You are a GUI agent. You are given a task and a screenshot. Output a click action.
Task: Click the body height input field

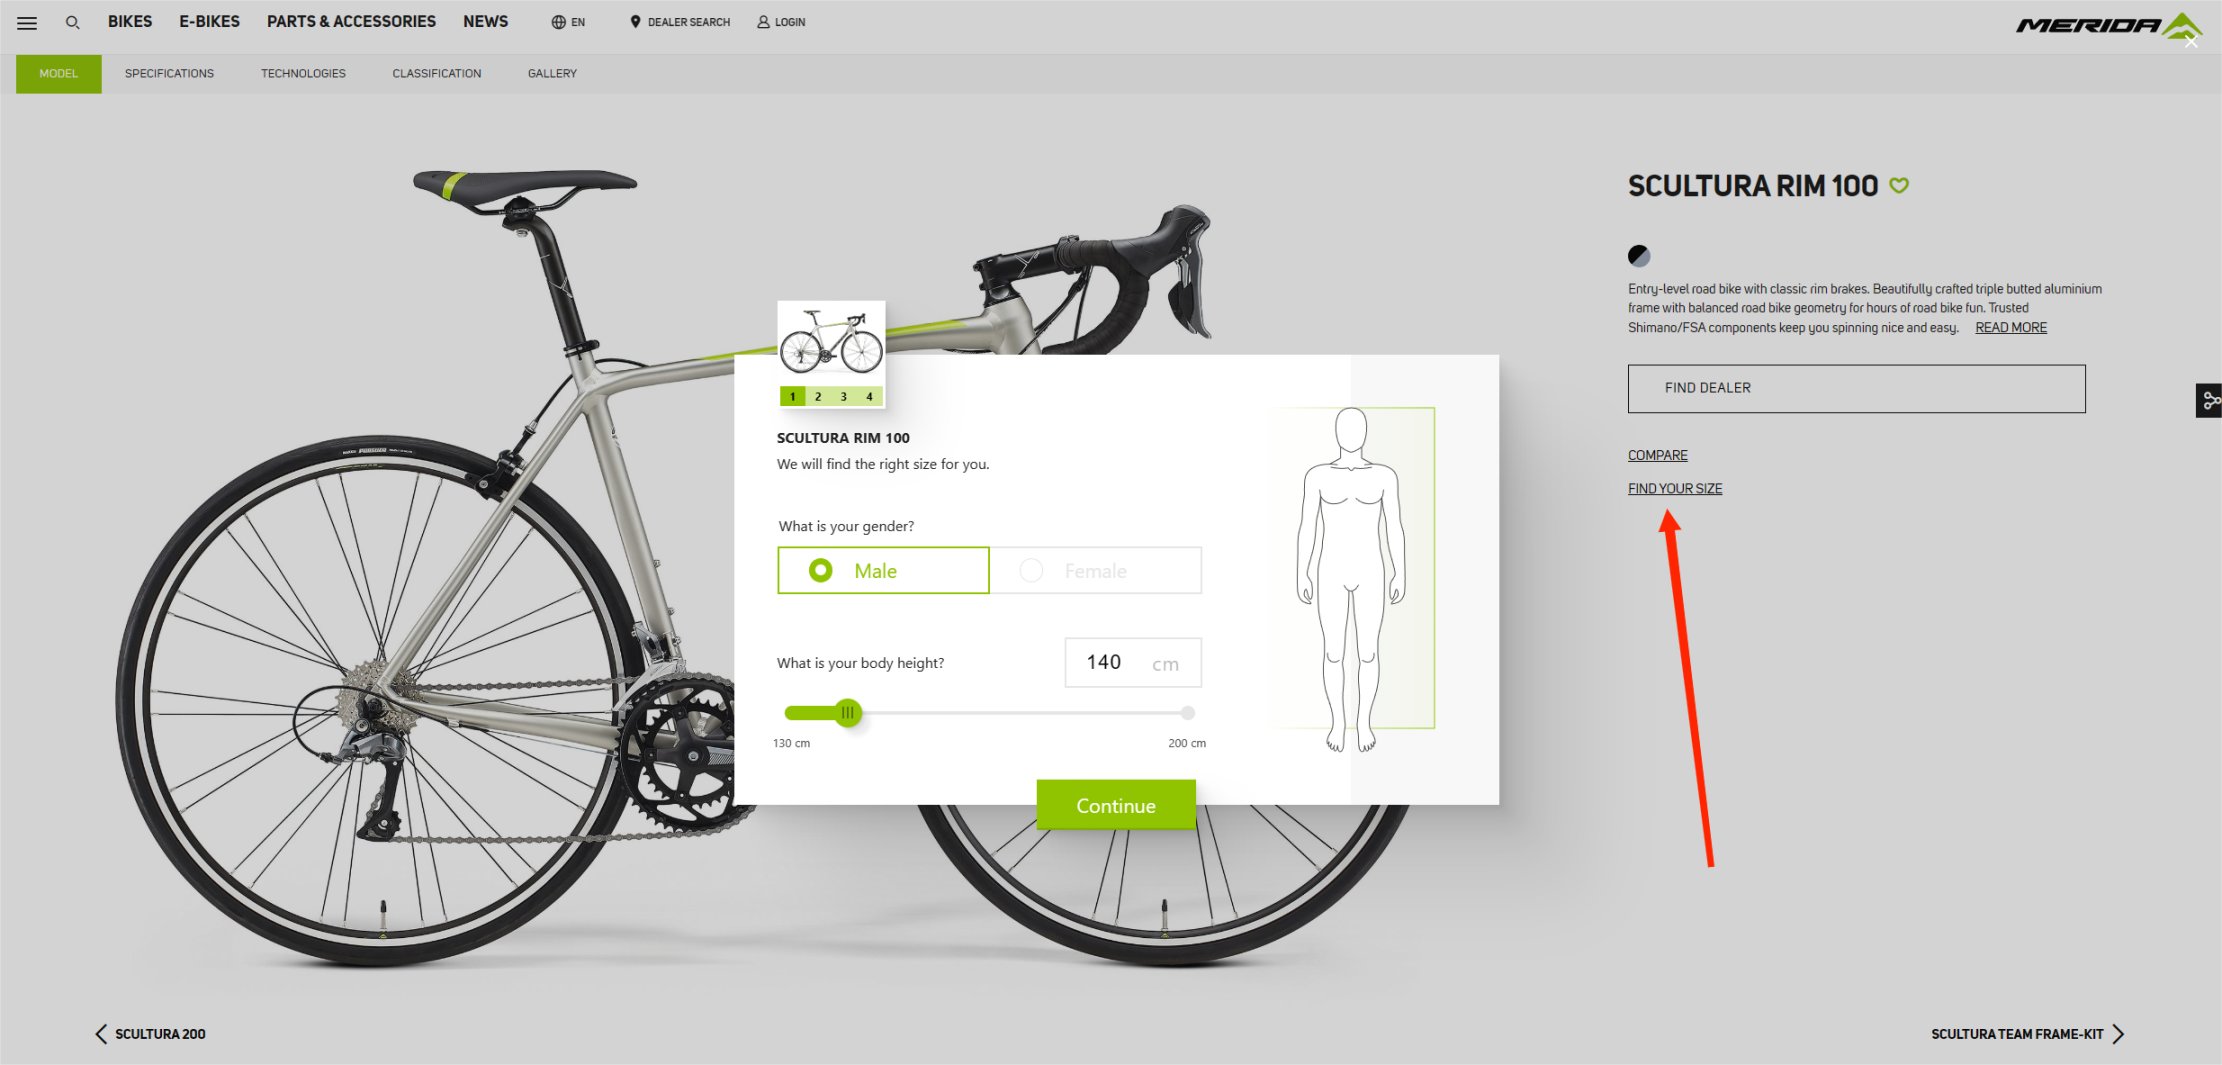click(x=1133, y=662)
